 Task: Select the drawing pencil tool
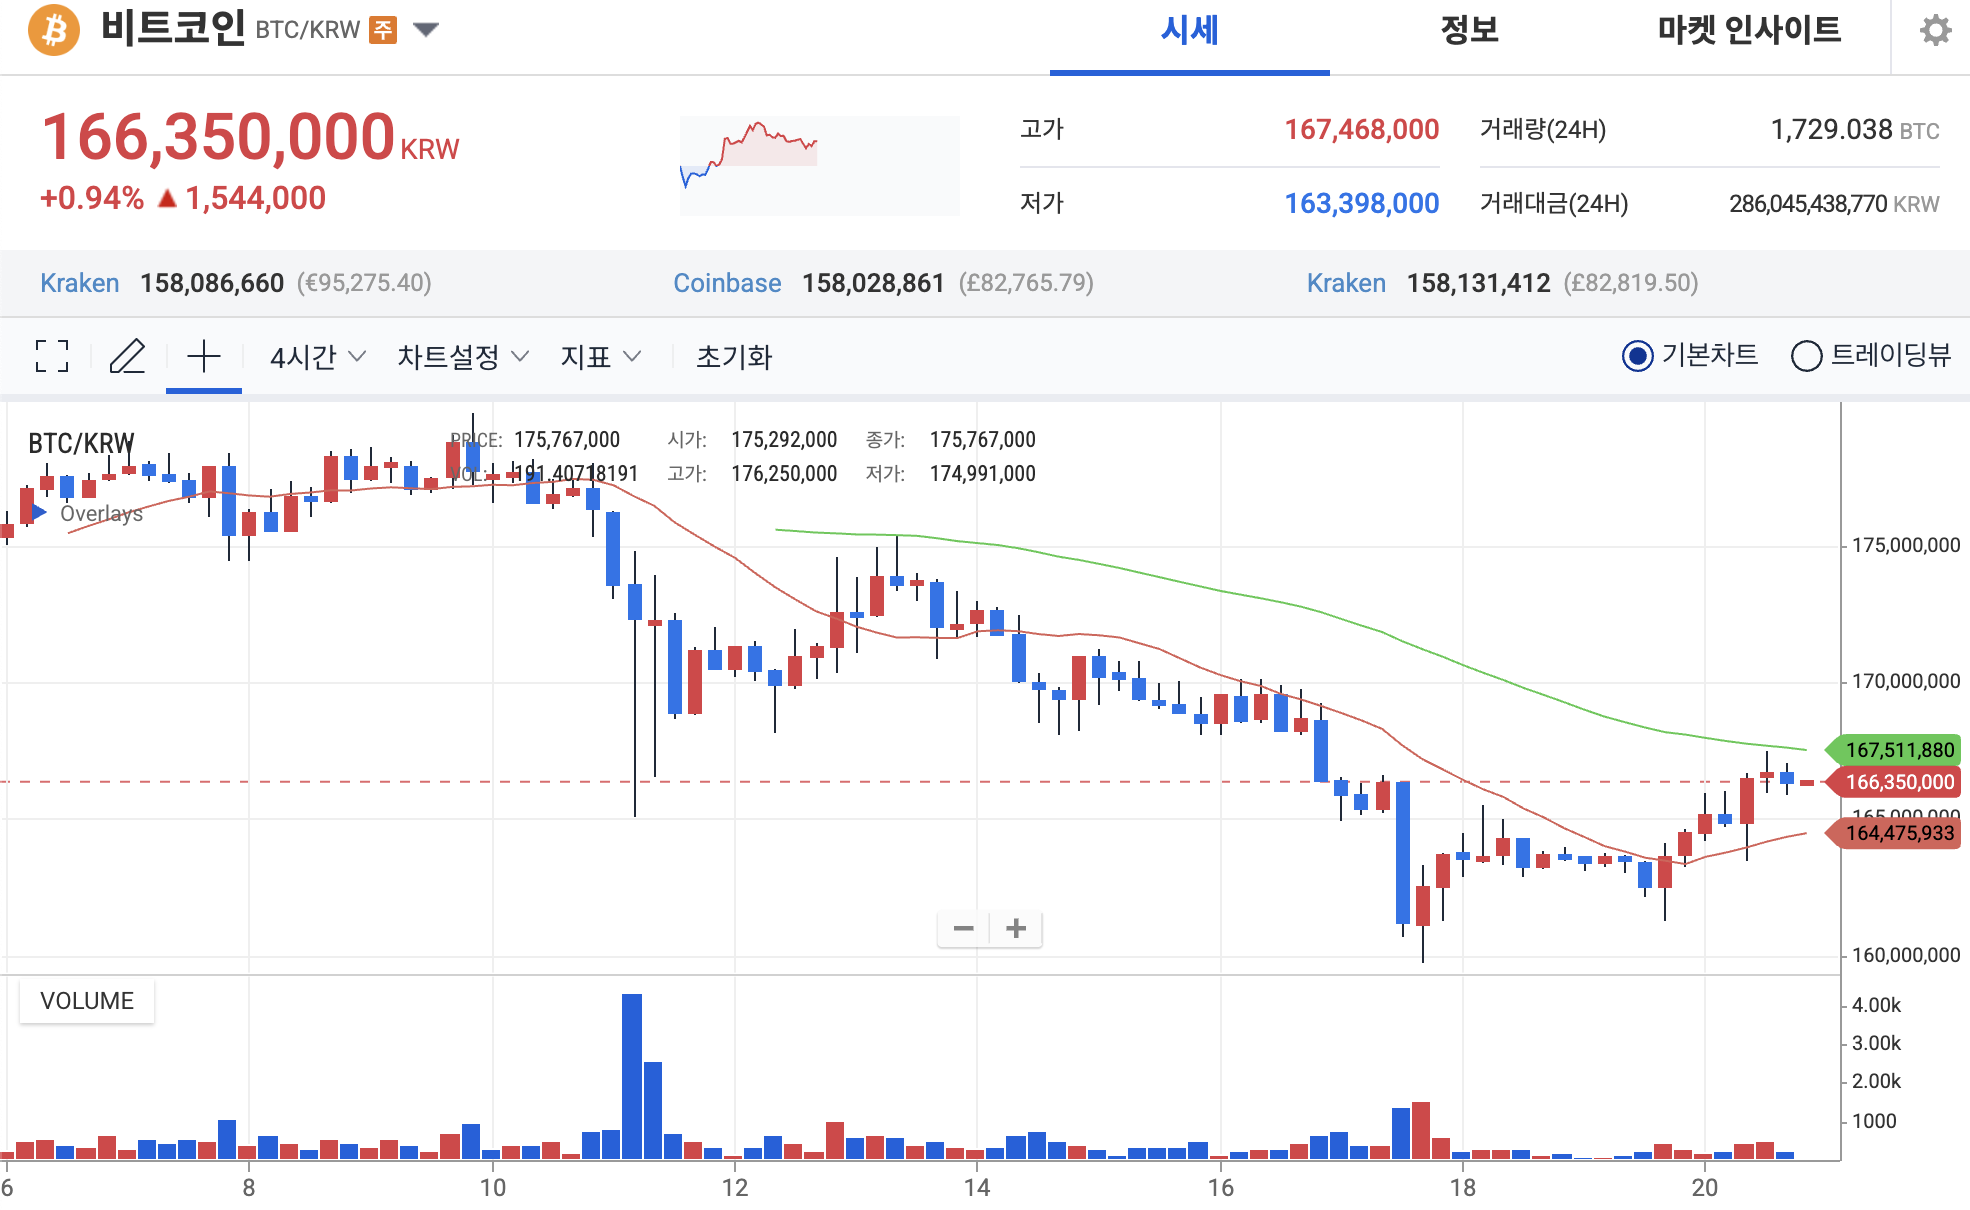click(x=127, y=357)
